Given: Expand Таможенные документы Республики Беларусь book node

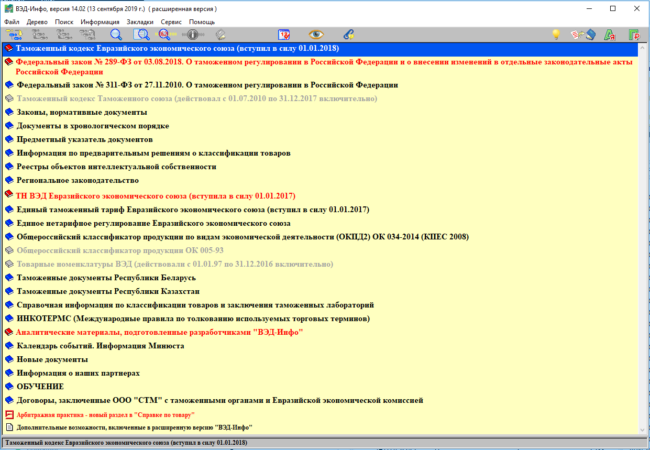Looking at the screenshot, I should coord(9,276).
